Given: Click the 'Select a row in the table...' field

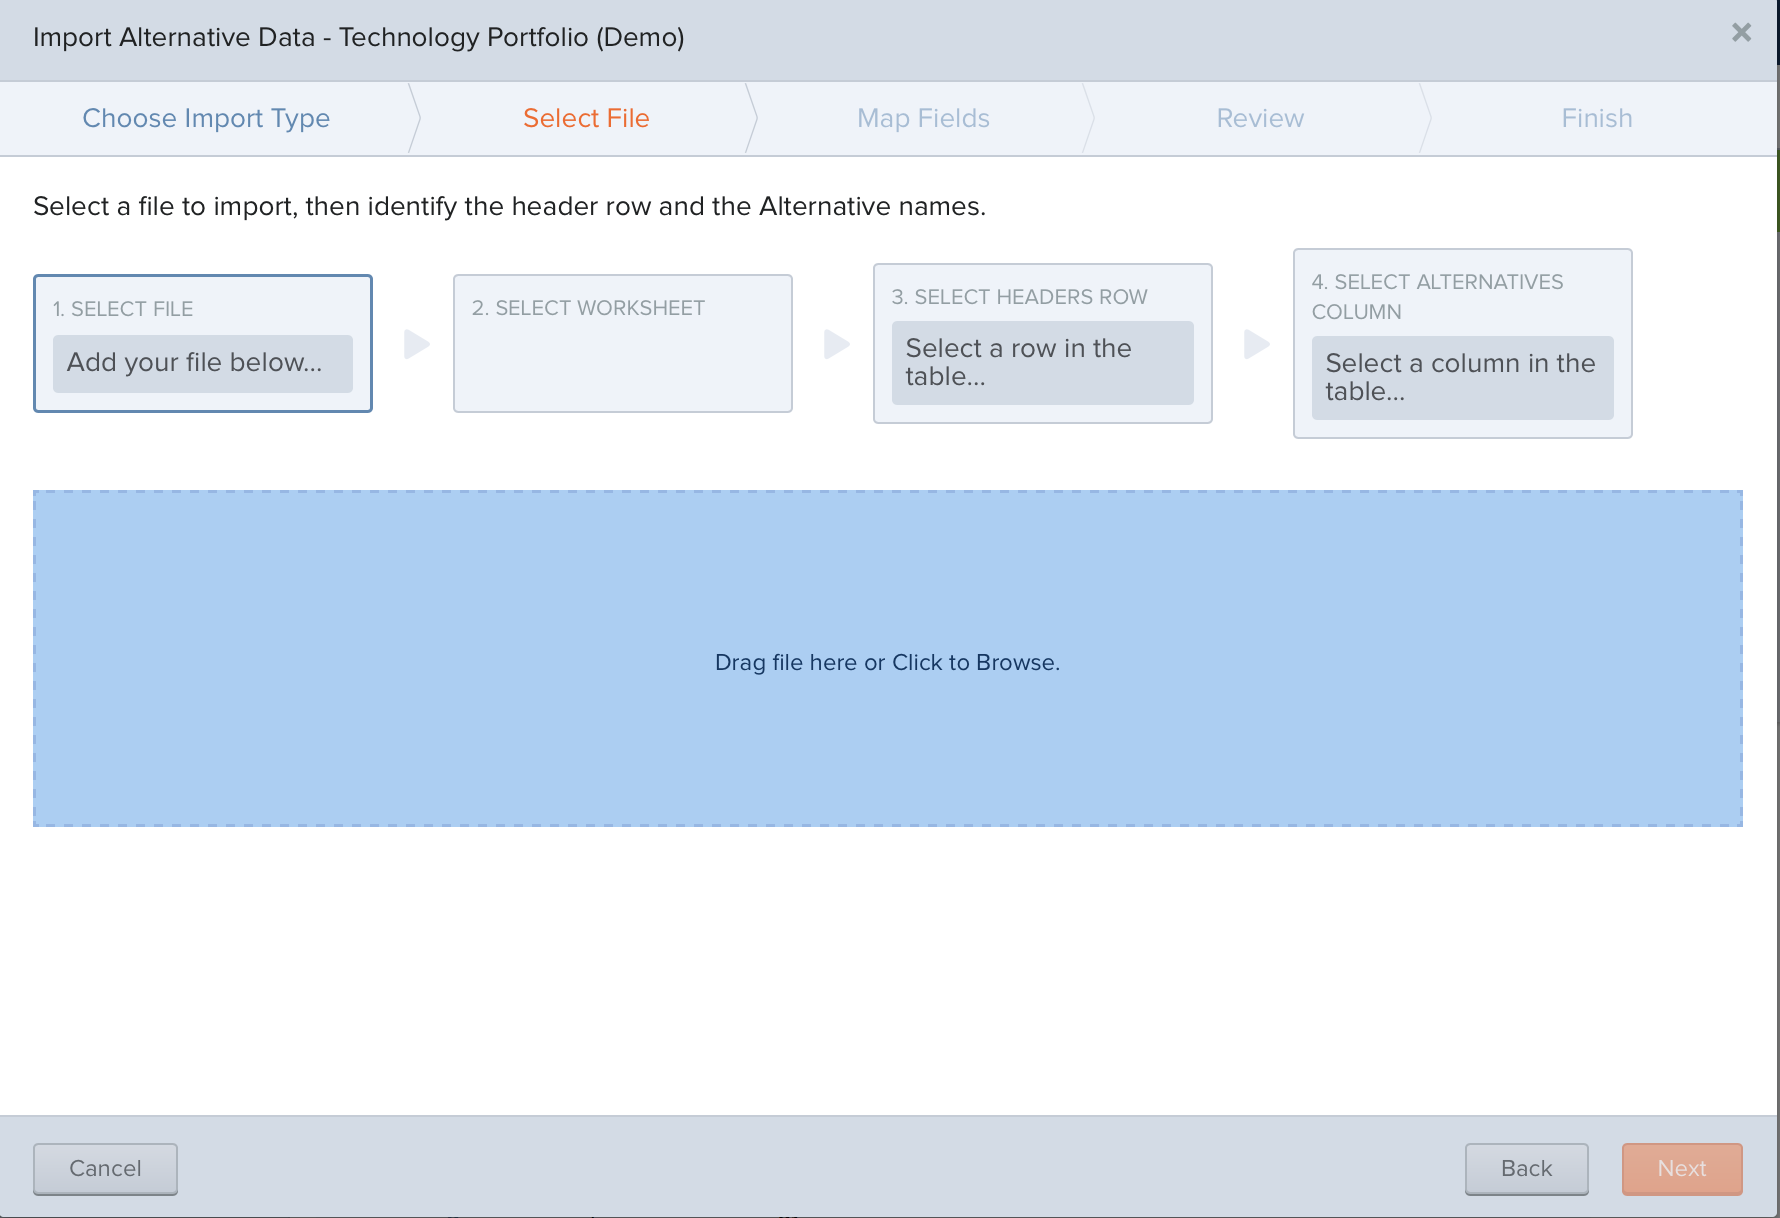Looking at the screenshot, I should click(1043, 362).
